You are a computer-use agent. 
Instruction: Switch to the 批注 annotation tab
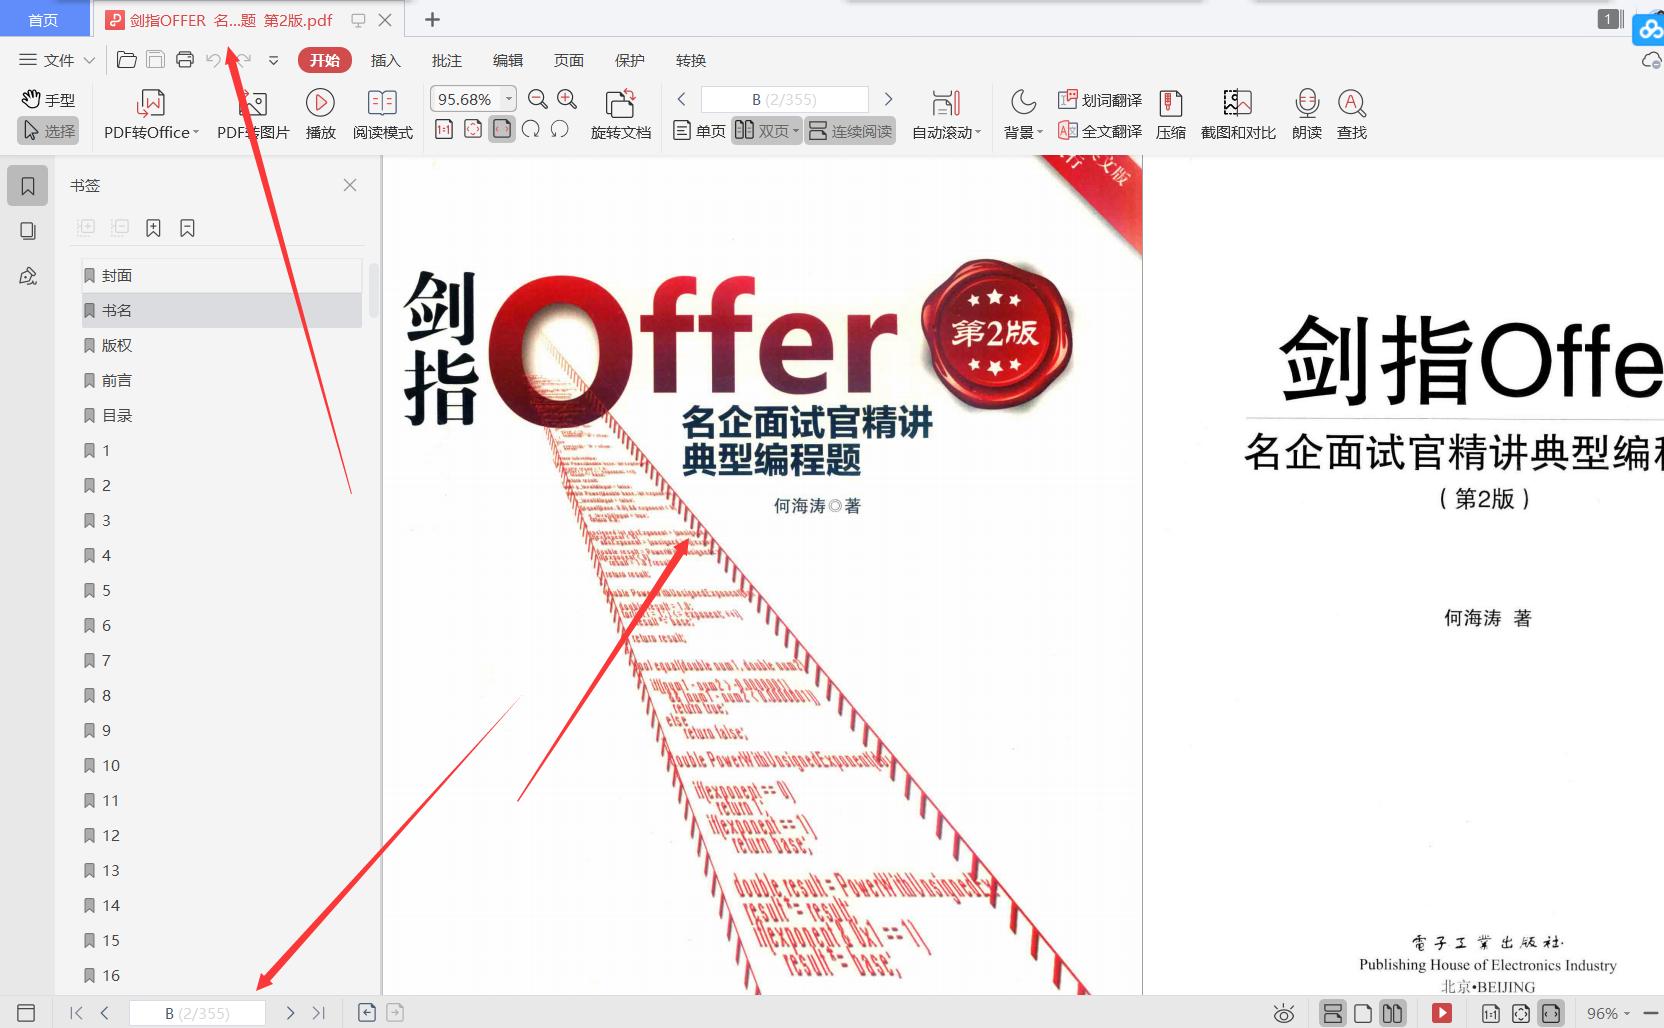point(446,60)
